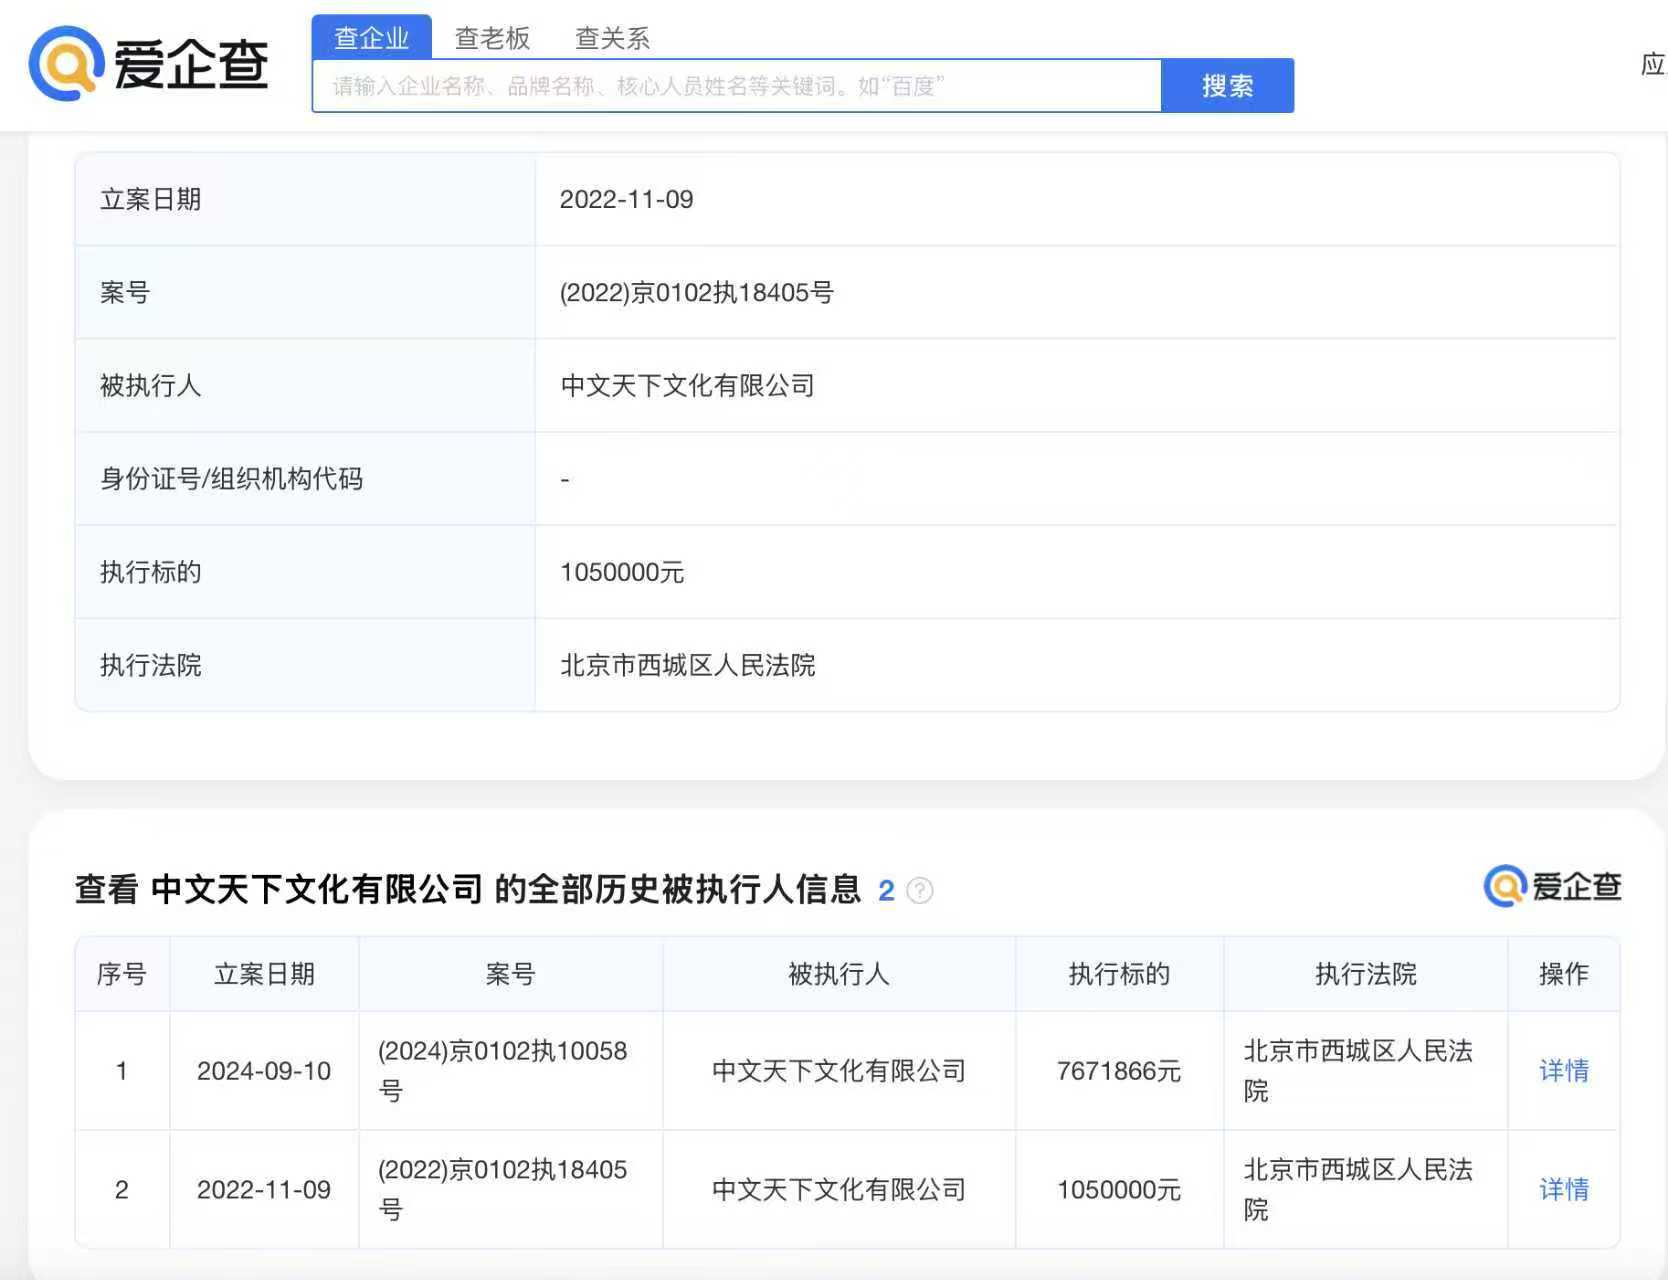Click the company name in history row 1

tap(838, 1071)
